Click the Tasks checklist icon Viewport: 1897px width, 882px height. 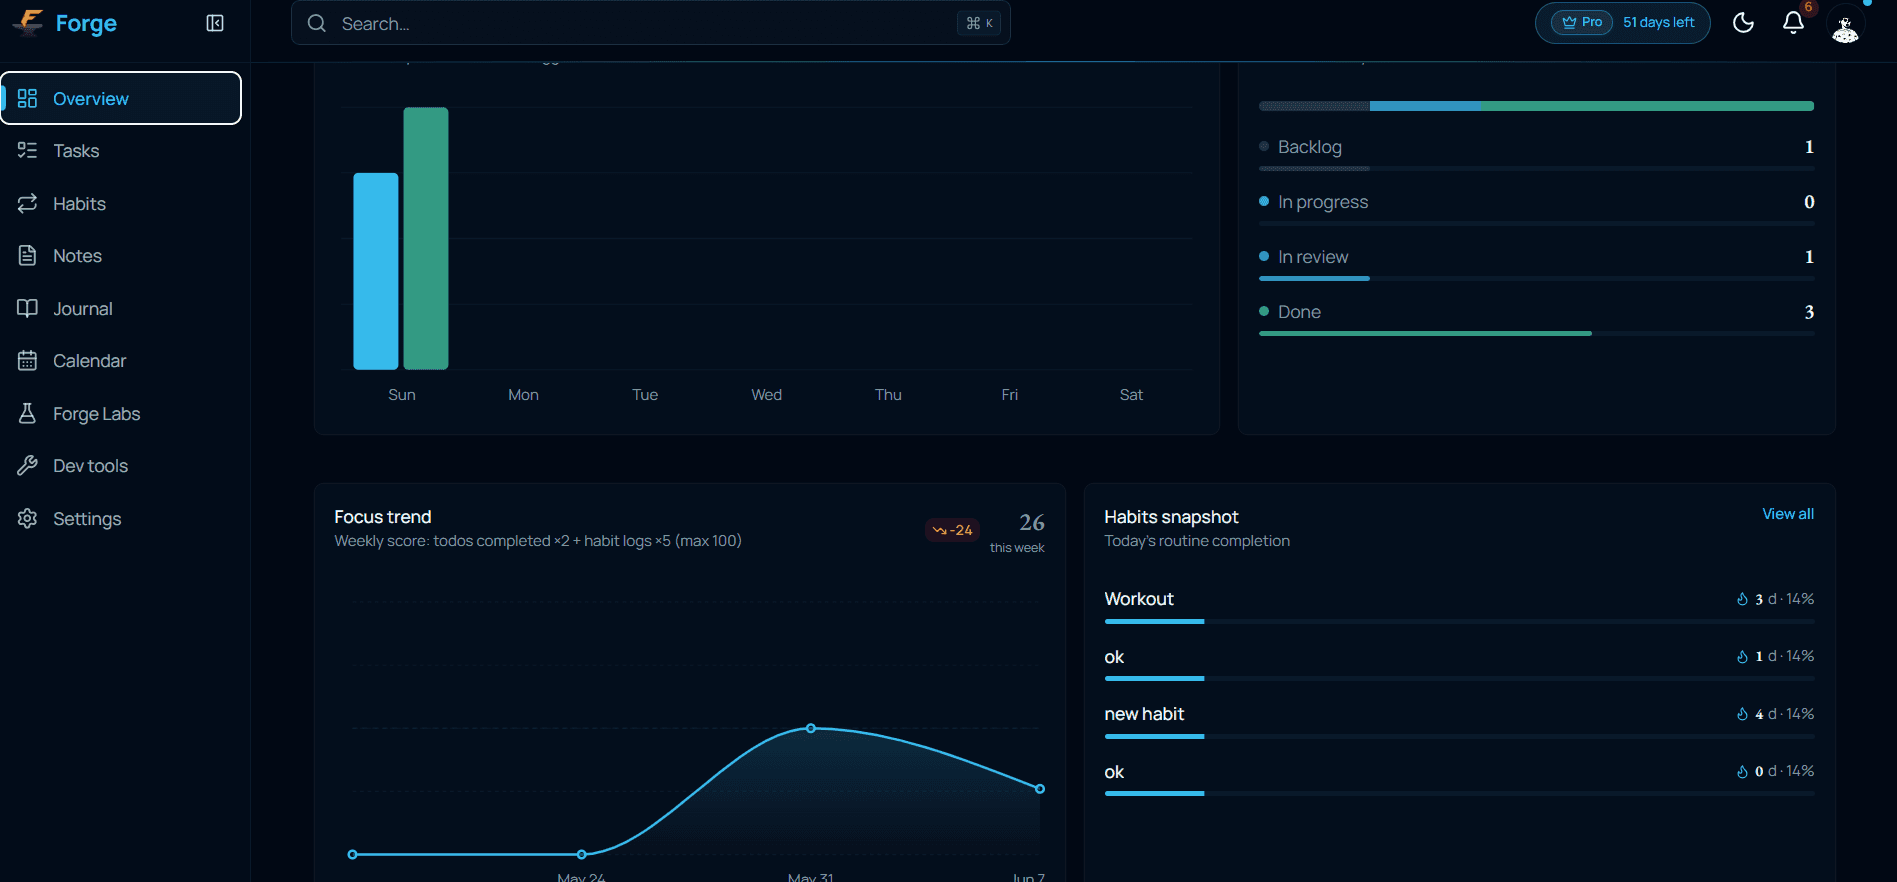click(x=28, y=150)
